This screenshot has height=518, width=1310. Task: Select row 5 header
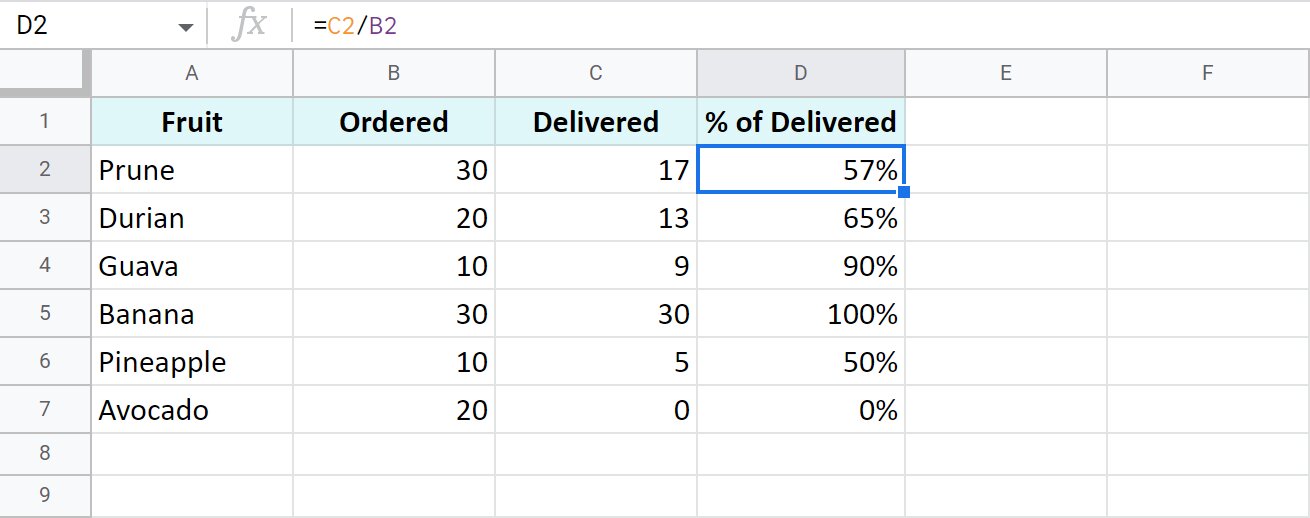click(45, 314)
